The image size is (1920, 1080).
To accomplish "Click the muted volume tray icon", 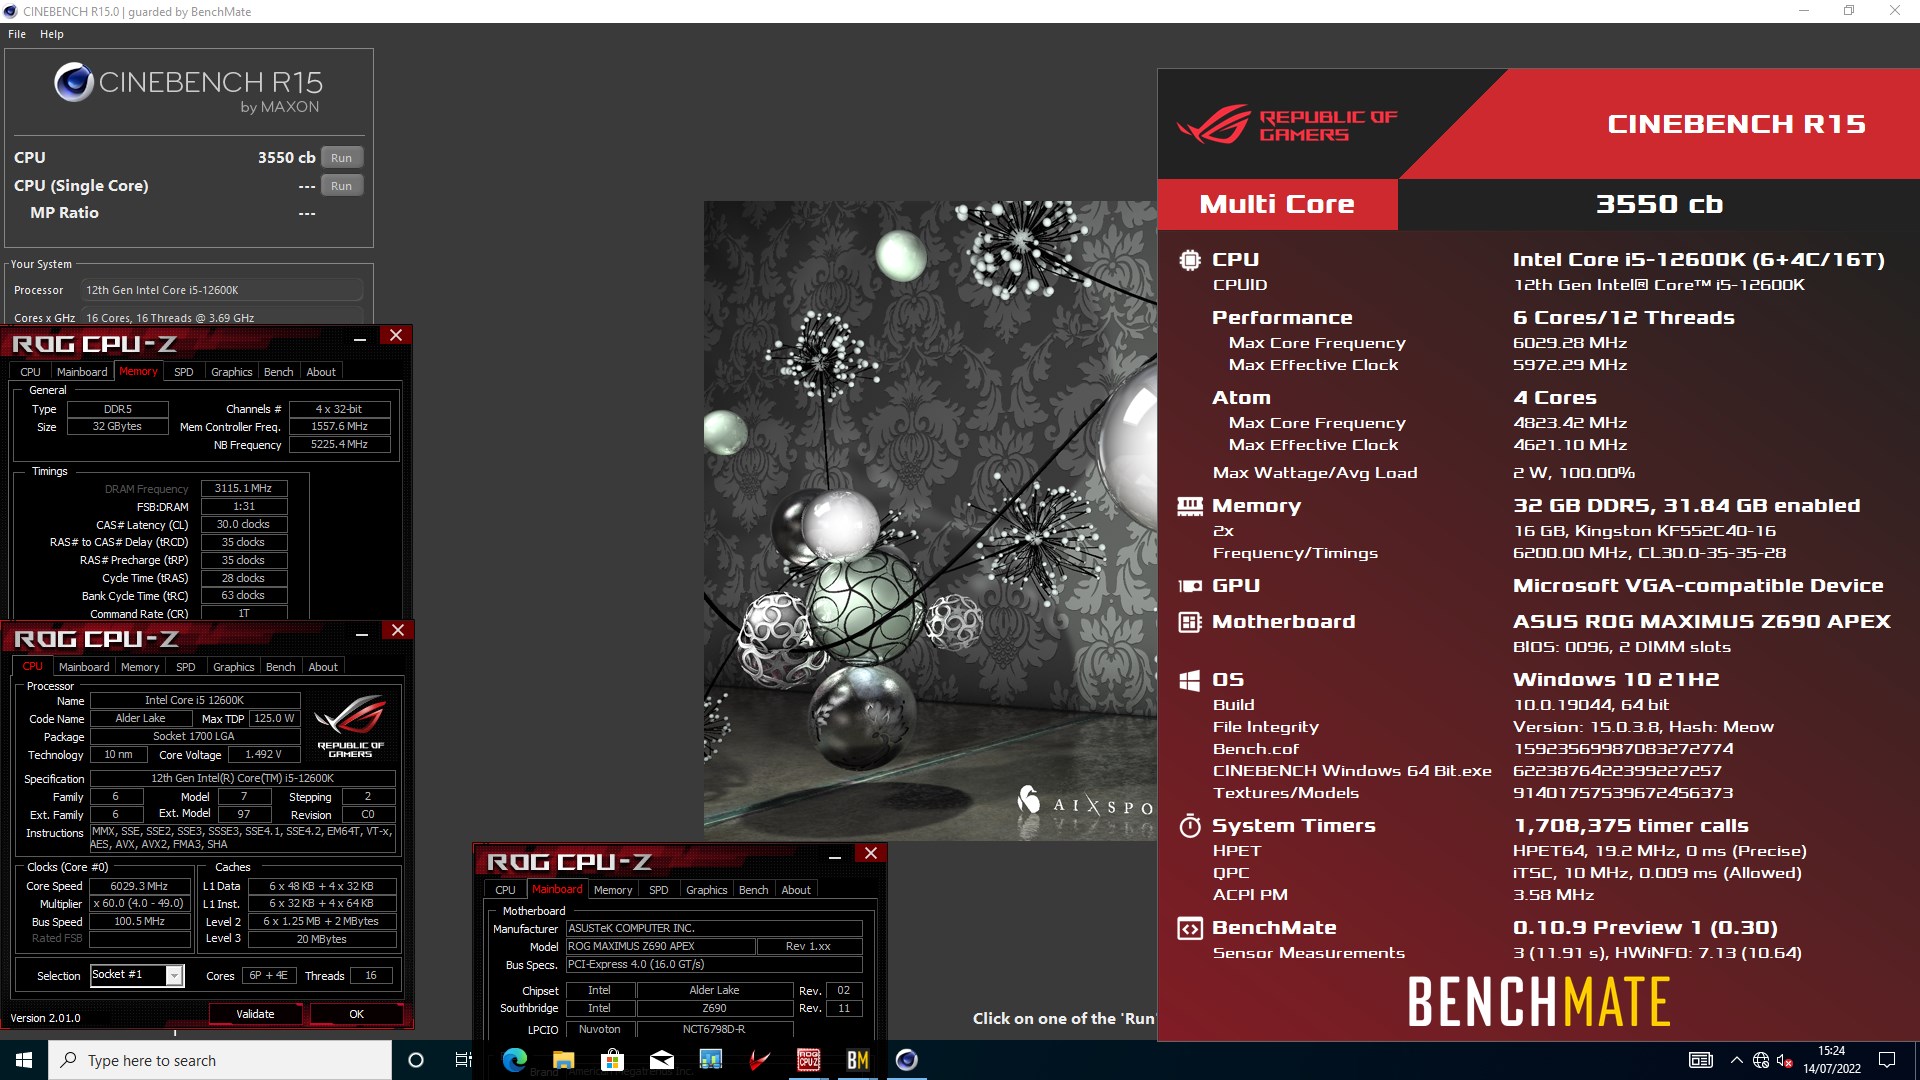I will [1784, 1060].
